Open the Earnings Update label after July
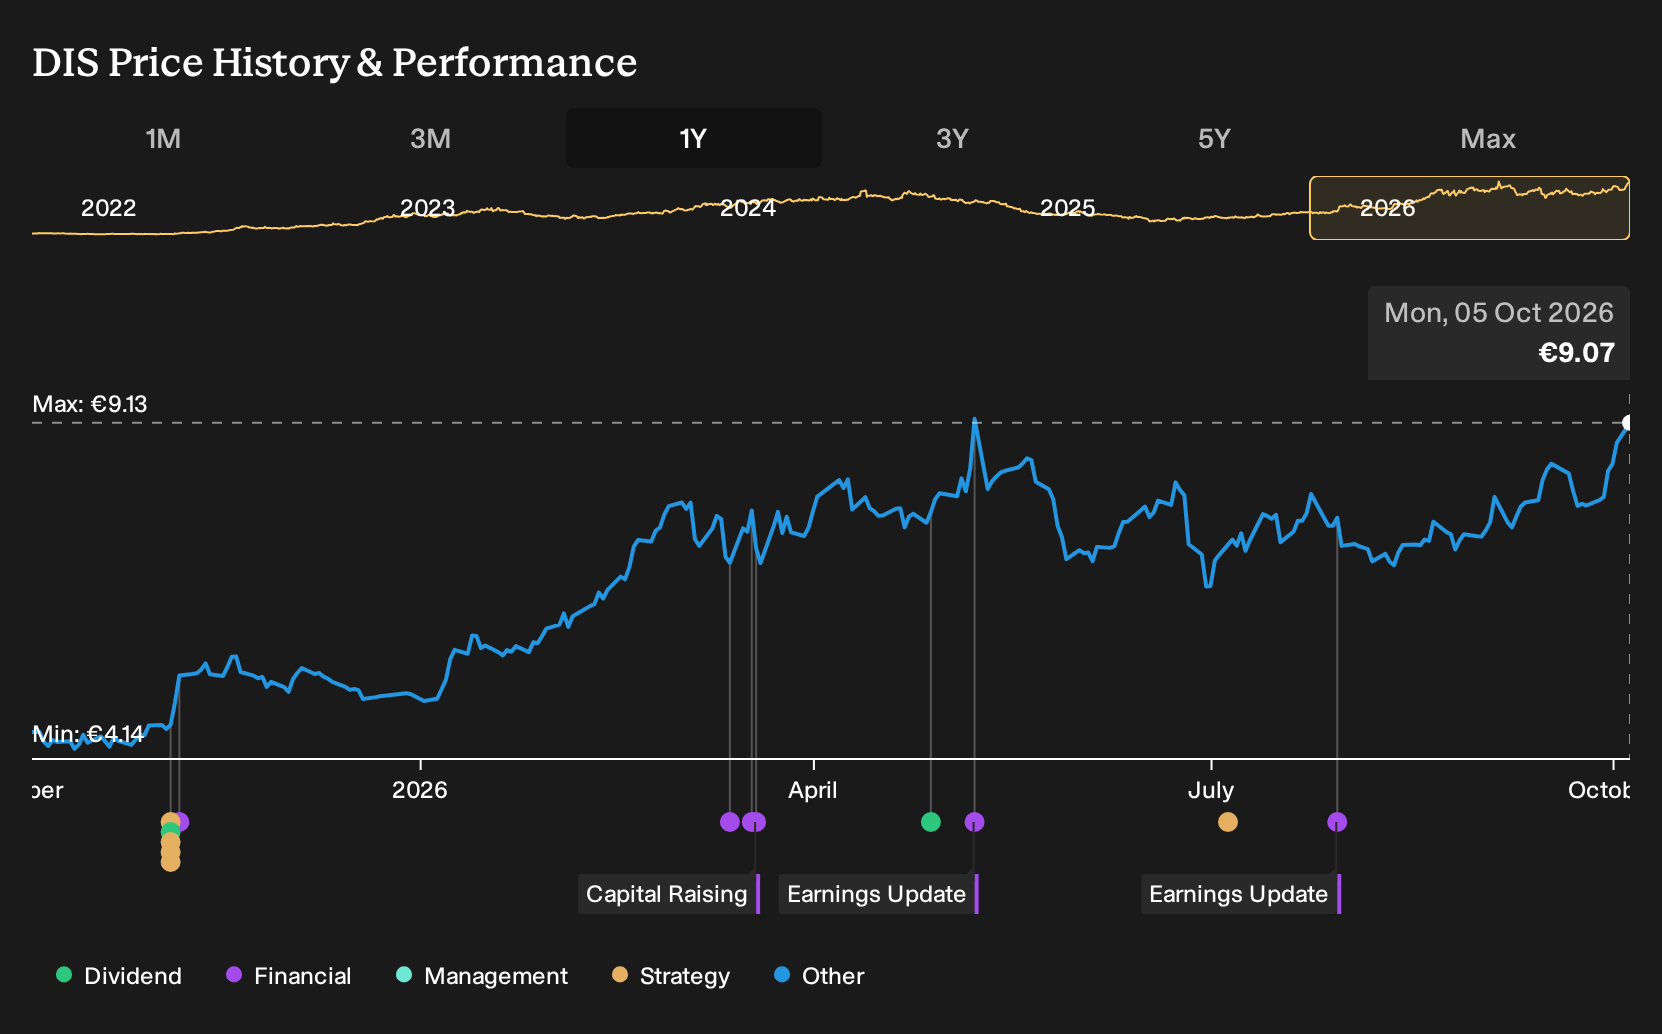The image size is (1662, 1034). 1240,894
